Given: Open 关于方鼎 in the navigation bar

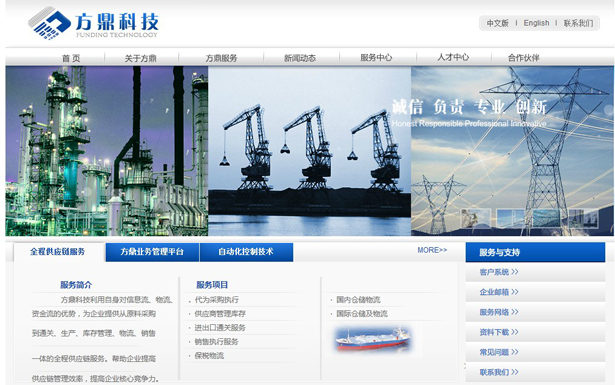Looking at the screenshot, I should (x=140, y=58).
